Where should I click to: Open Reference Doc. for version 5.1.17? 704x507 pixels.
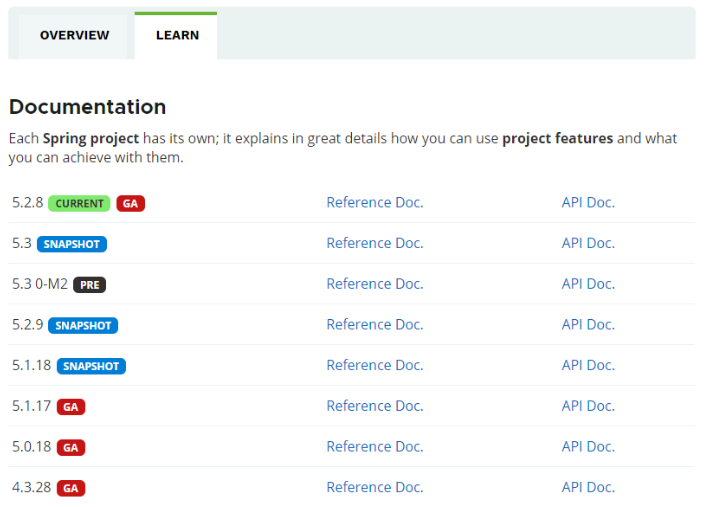tap(375, 406)
